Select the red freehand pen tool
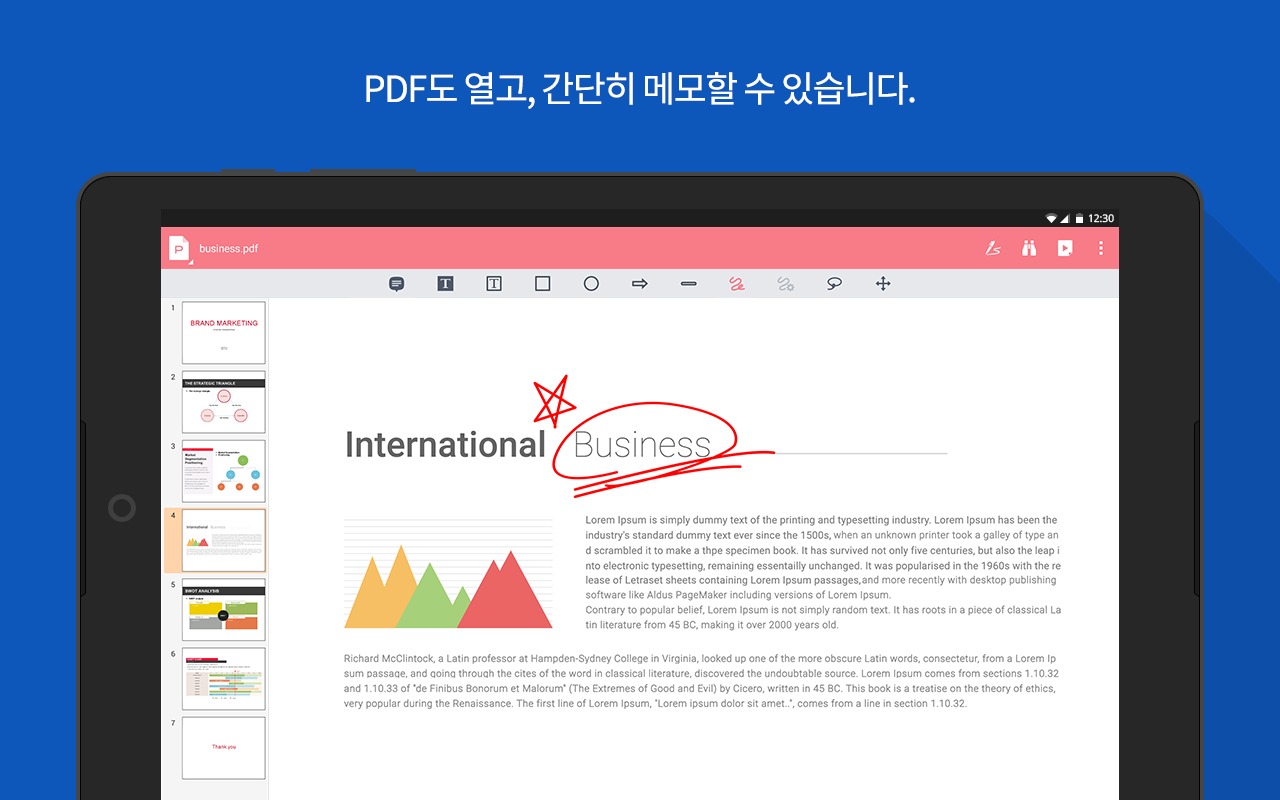1280x800 pixels. pos(737,284)
